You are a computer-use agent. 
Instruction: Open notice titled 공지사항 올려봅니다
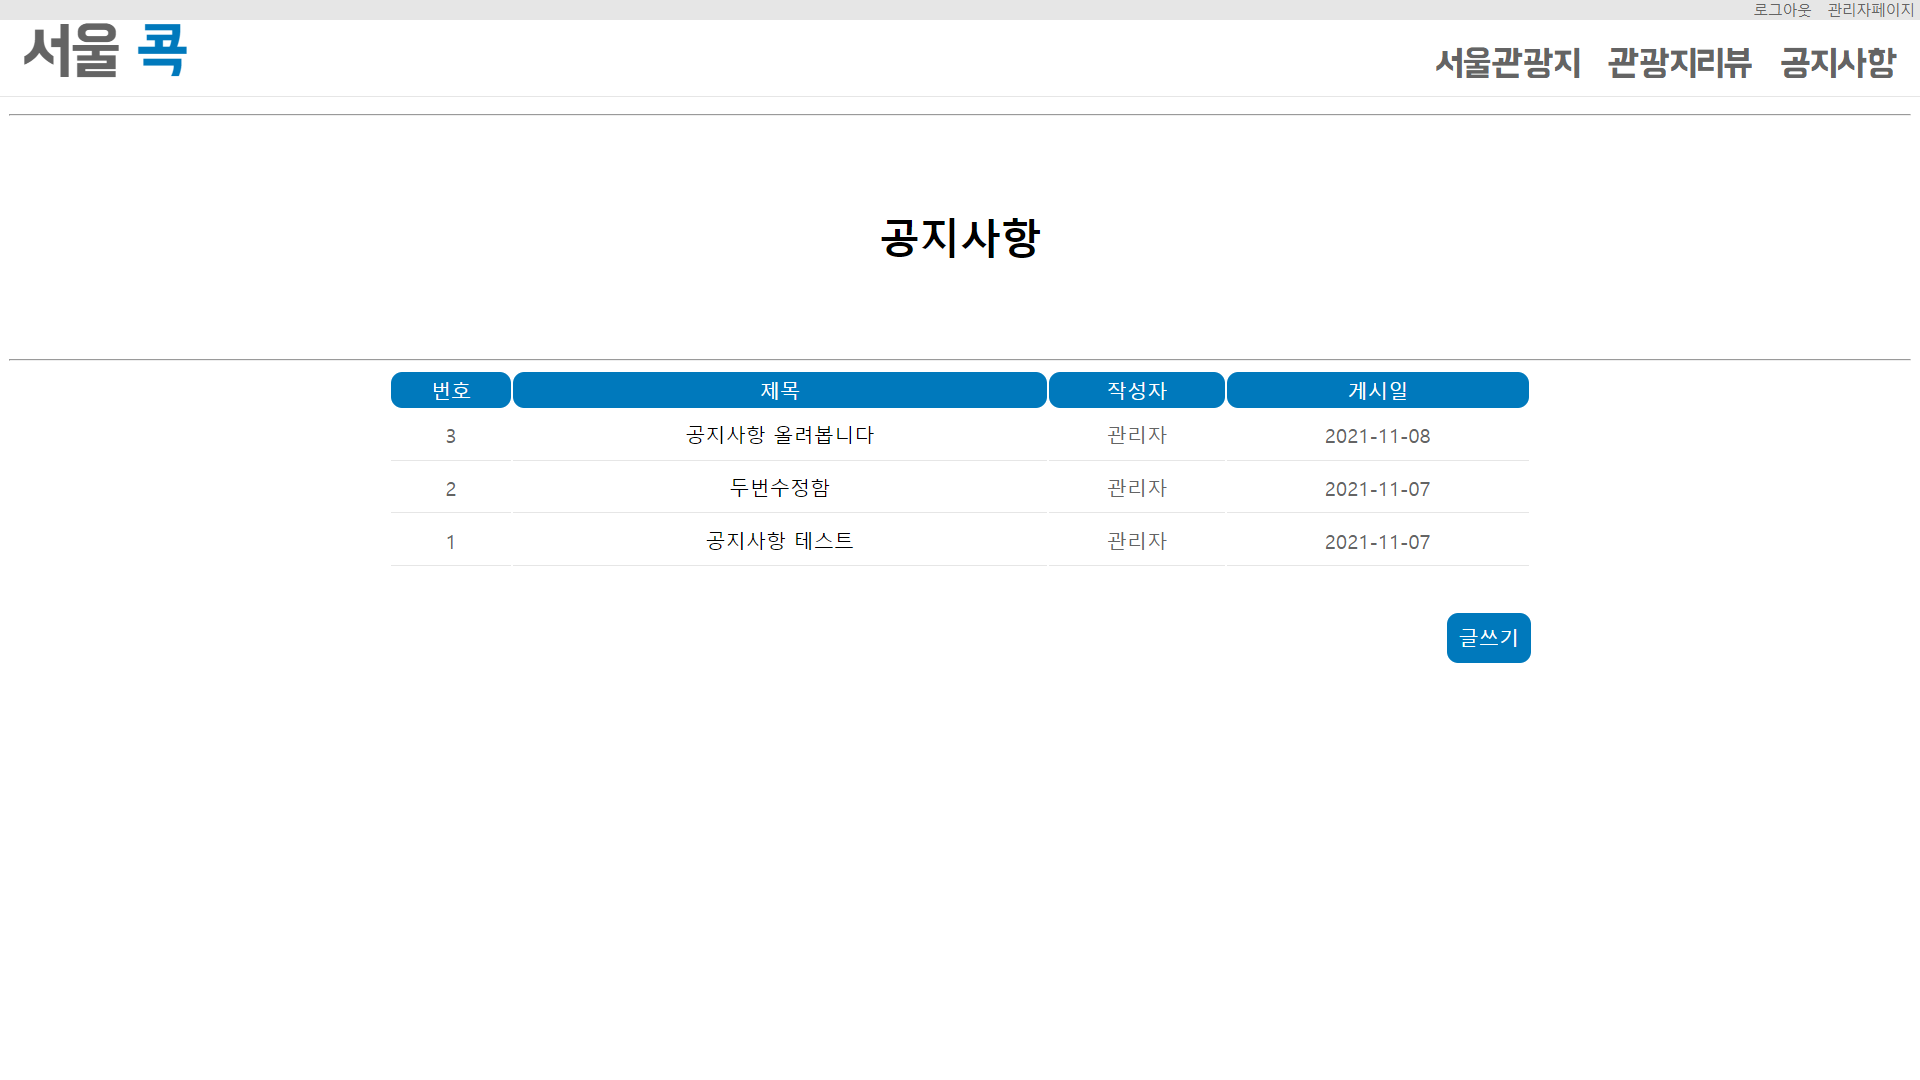[780, 435]
